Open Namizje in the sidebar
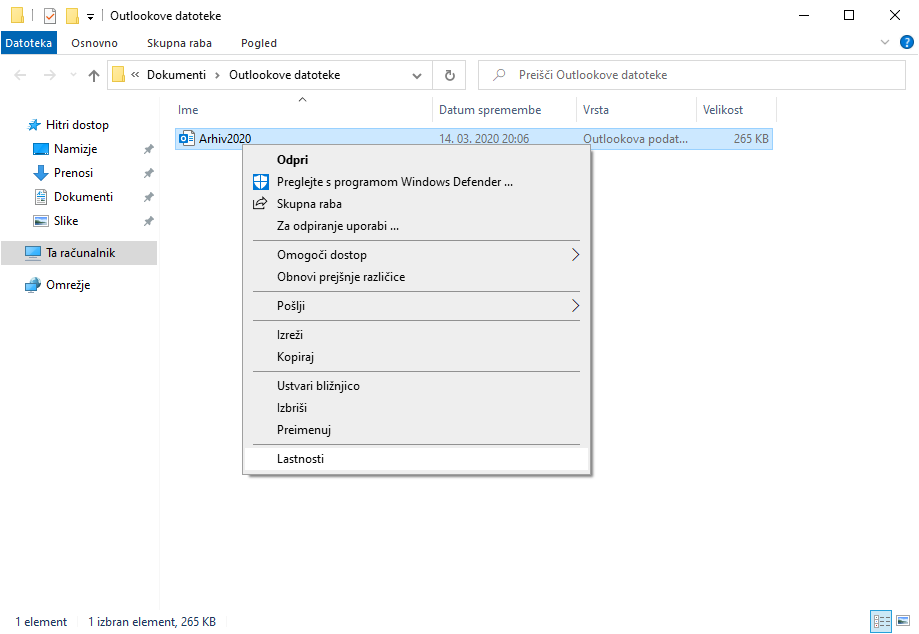Screen dimensions: 919x634 (76, 149)
